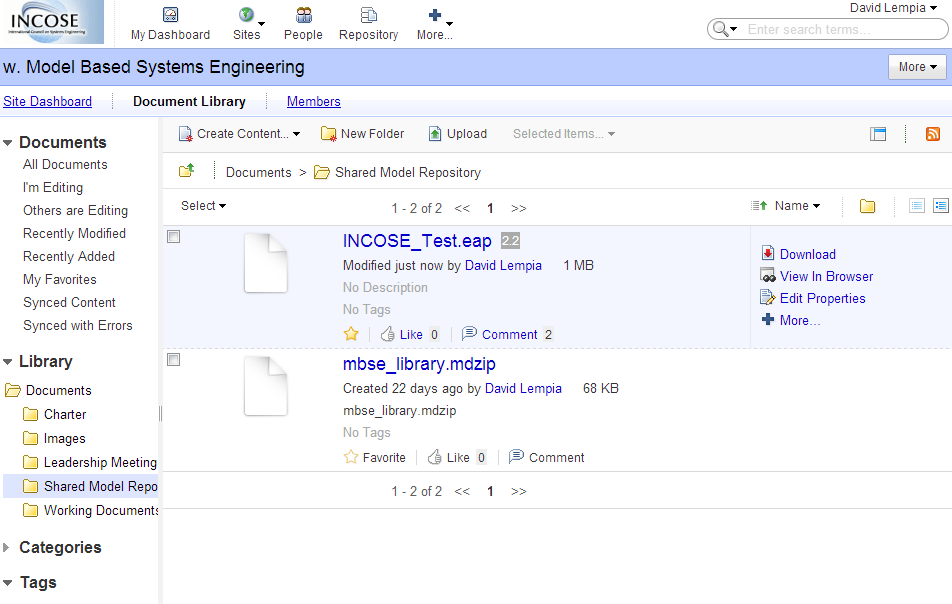The image size is (952, 604).
Task: Click the INCOSE logo
Action: click(52, 22)
